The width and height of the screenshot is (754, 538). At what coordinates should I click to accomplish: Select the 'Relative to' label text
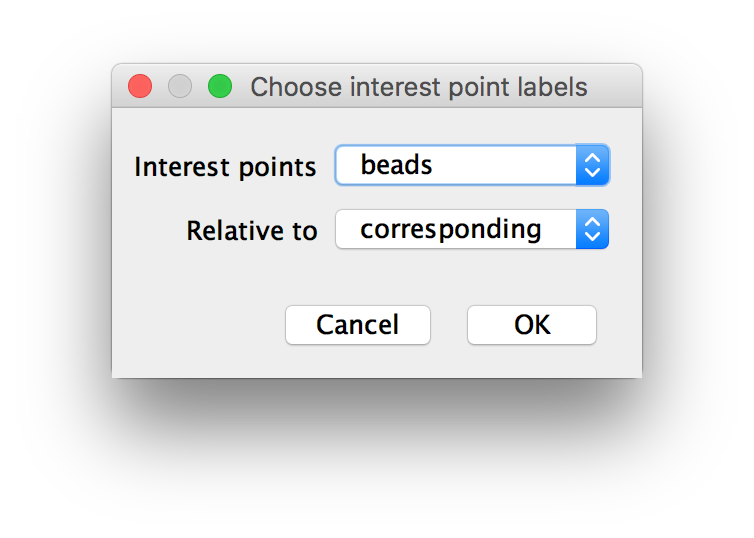pos(252,230)
